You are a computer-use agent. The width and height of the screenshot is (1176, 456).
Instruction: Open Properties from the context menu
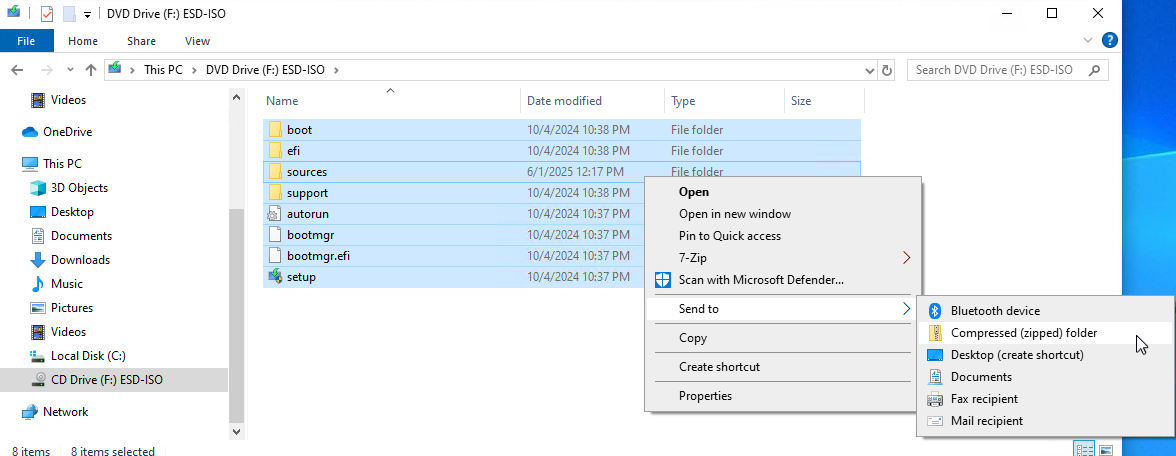point(782,395)
